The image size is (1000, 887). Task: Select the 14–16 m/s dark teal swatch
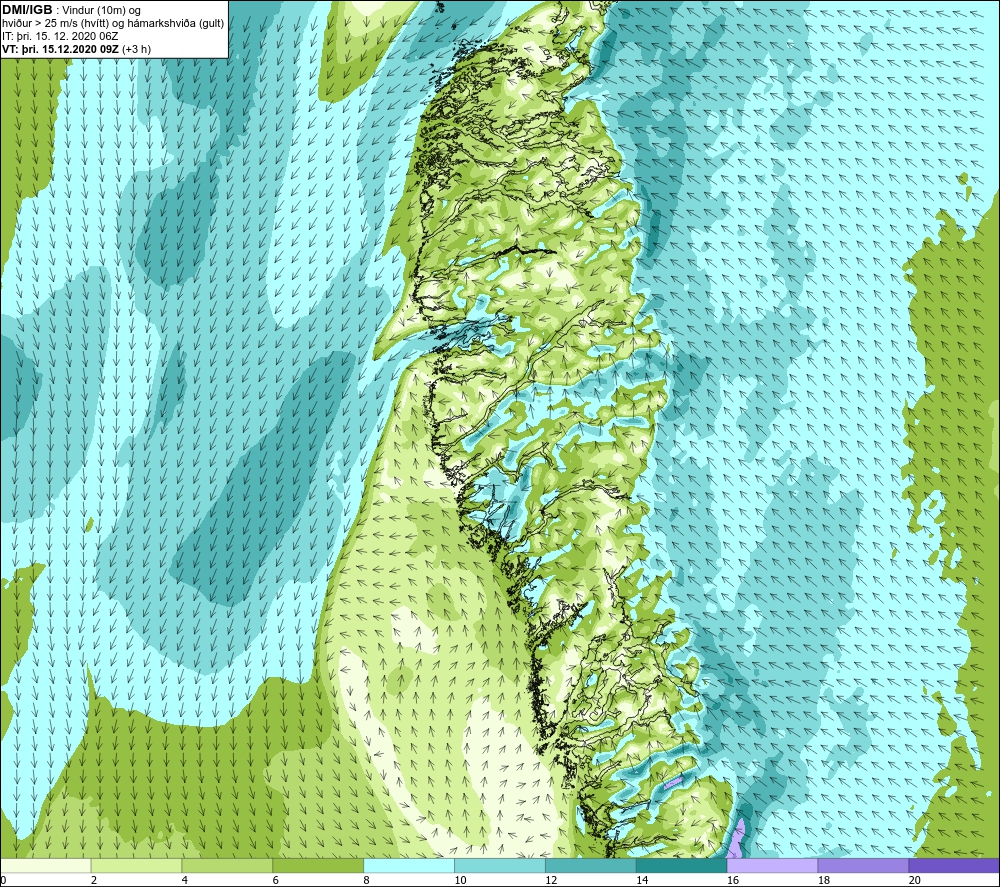(x=682, y=865)
